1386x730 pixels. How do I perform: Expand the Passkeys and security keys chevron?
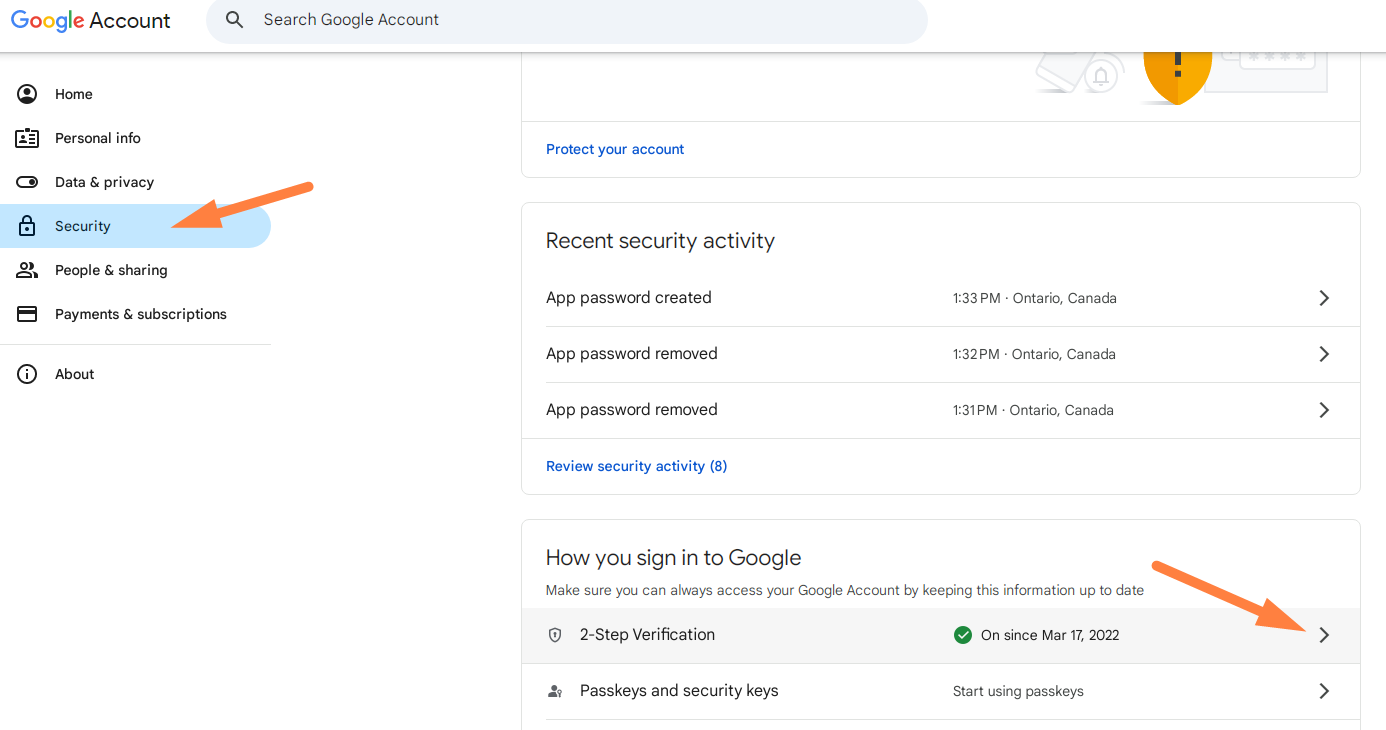tap(1324, 691)
